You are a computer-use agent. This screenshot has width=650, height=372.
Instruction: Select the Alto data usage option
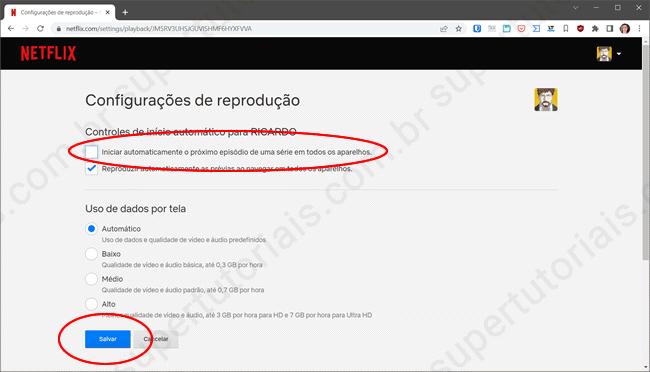point(92,304)
